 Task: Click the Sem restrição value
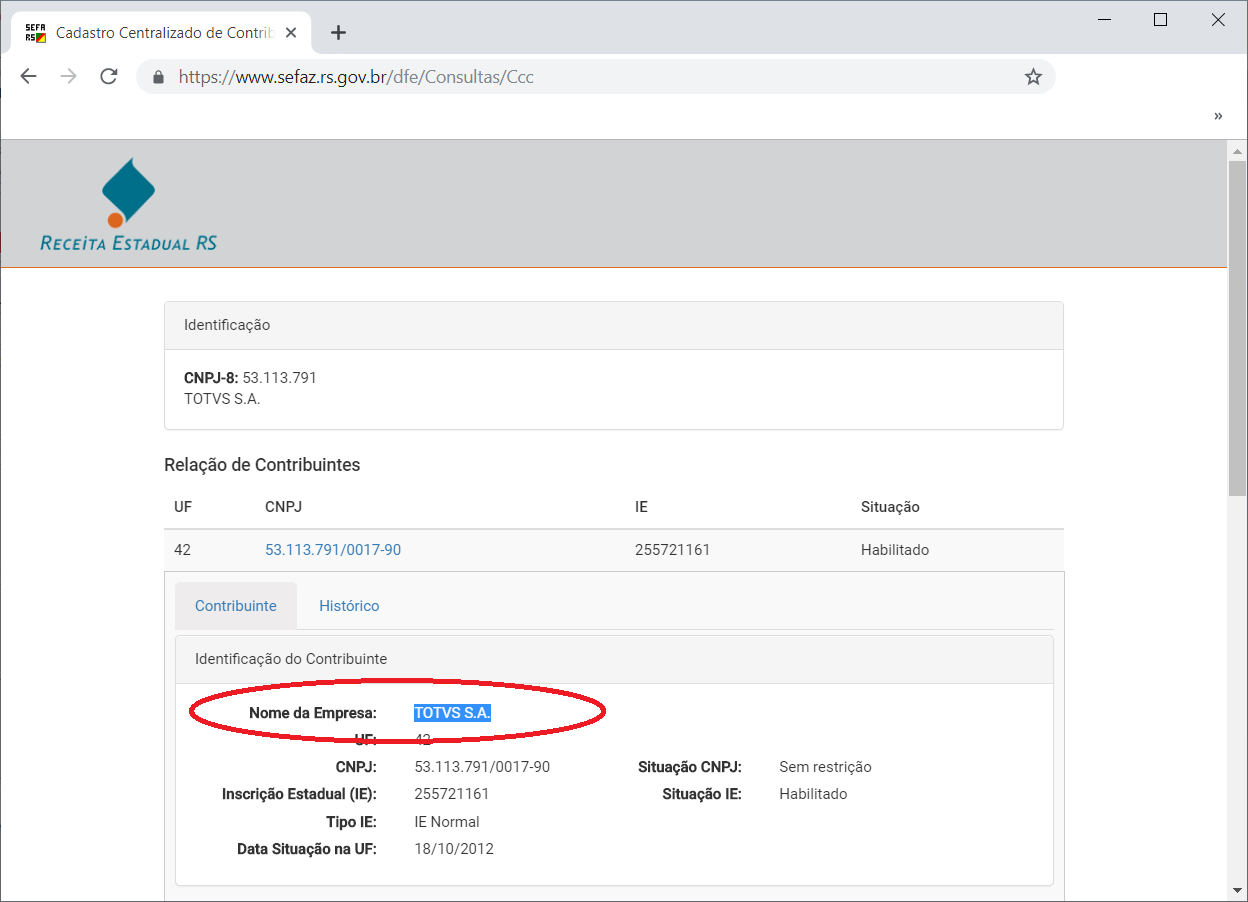(825, 767)
